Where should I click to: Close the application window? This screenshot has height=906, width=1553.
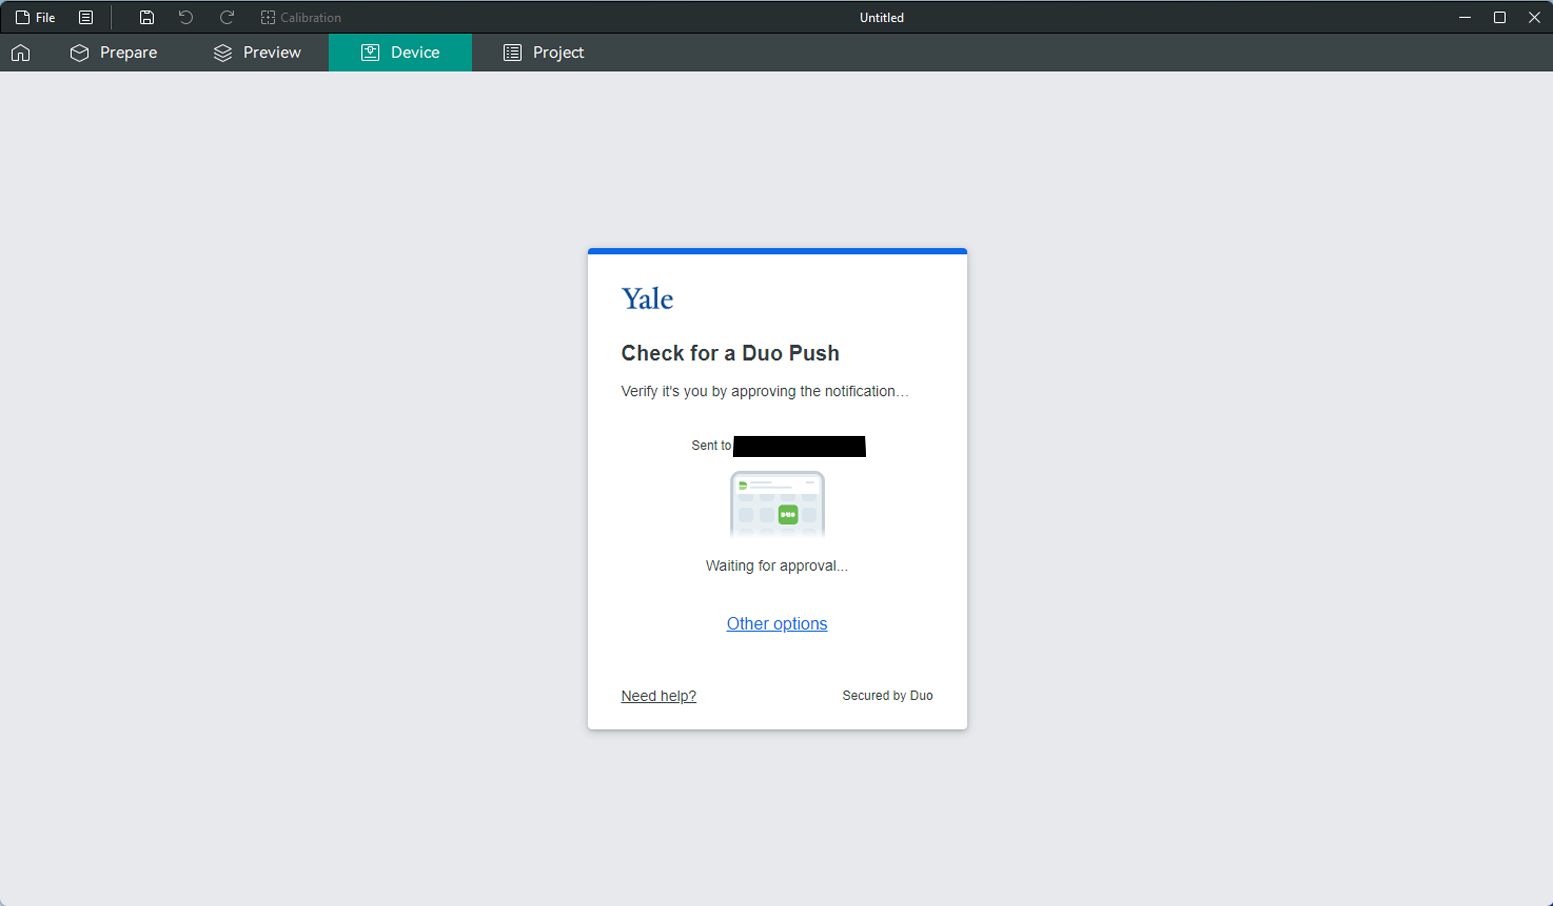coord(1534,17)
